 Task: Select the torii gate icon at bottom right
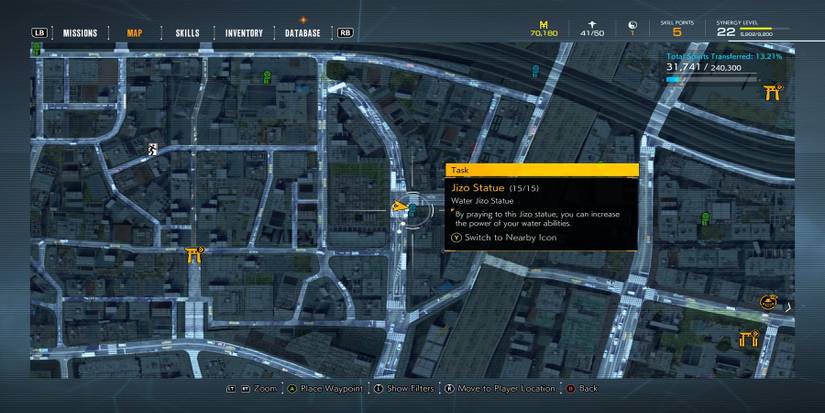748,338
